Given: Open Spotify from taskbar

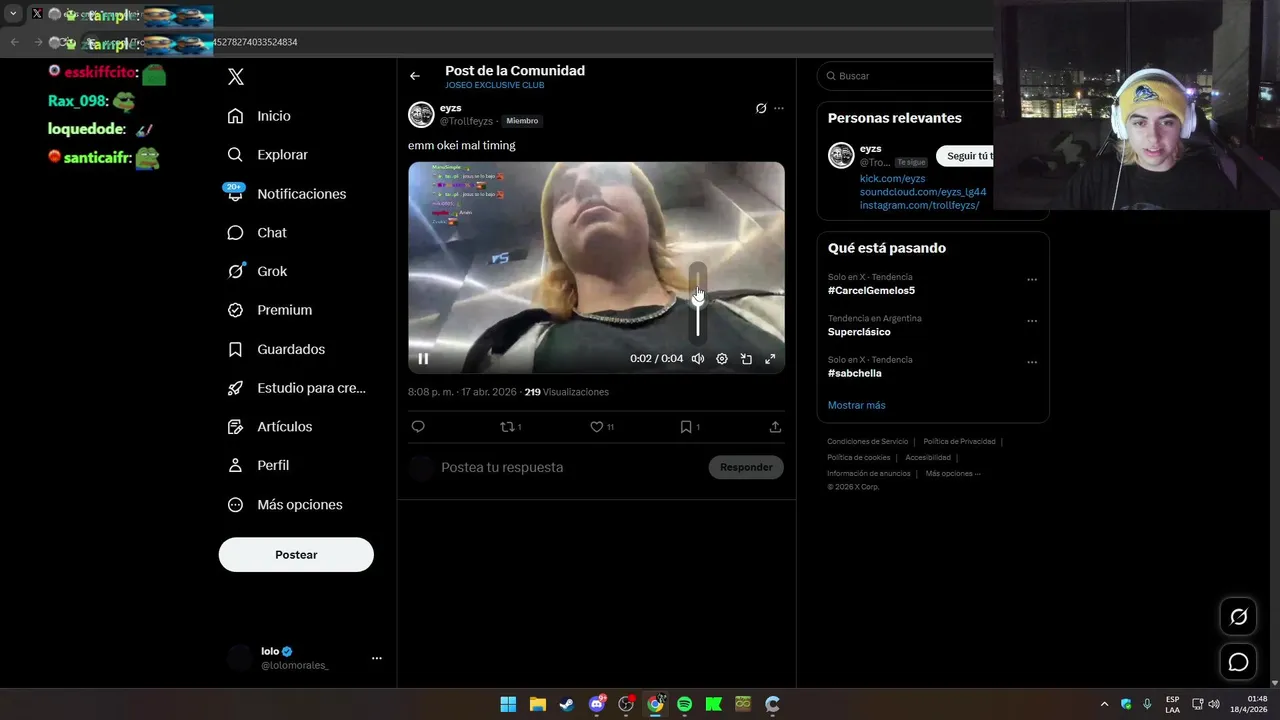Looking at the screenshot, I should point(684,704).
